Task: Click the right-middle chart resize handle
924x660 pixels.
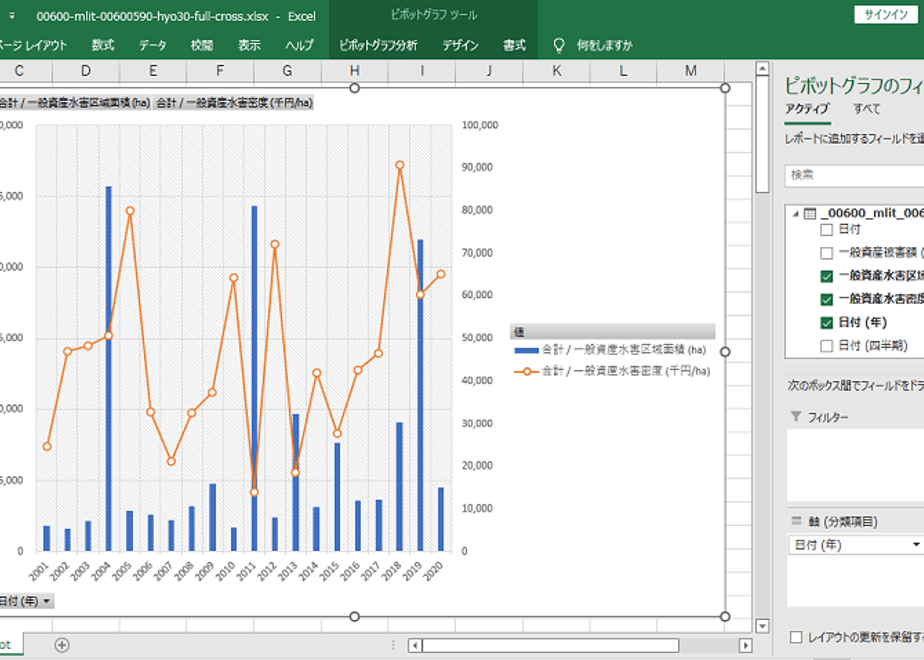Action: [x=725, y=352]
